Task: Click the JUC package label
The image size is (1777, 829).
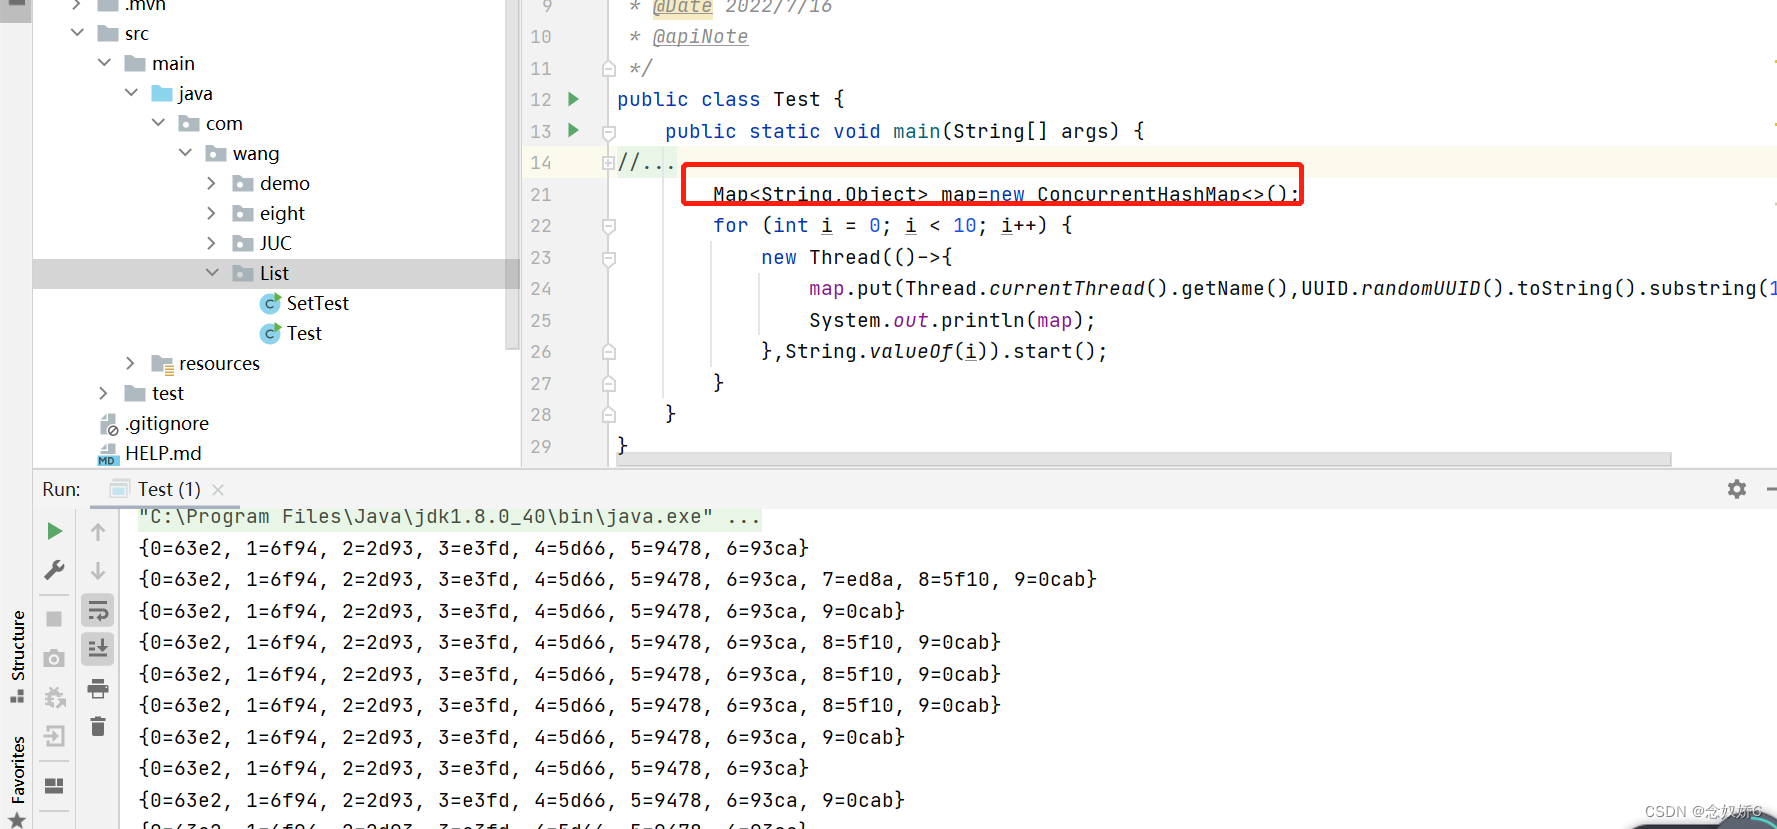Action: click(276, 243)
